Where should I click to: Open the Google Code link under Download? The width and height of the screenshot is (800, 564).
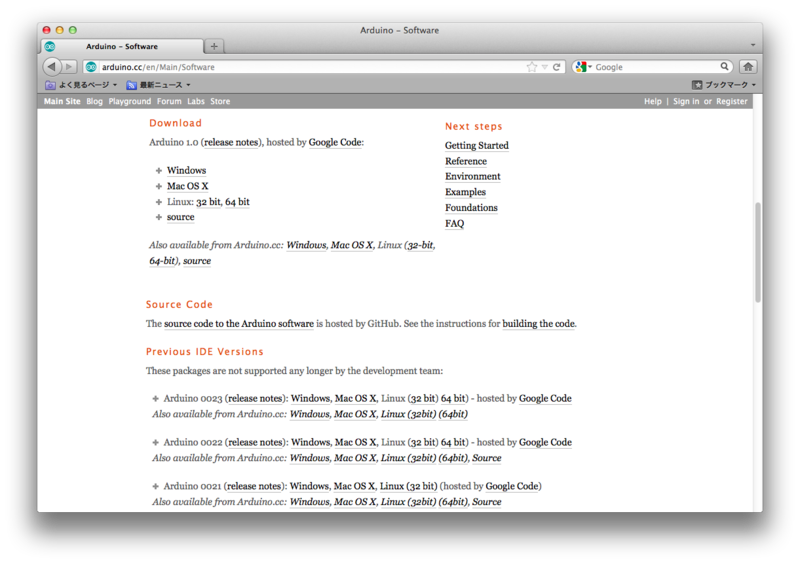click(x=335, y=142)
